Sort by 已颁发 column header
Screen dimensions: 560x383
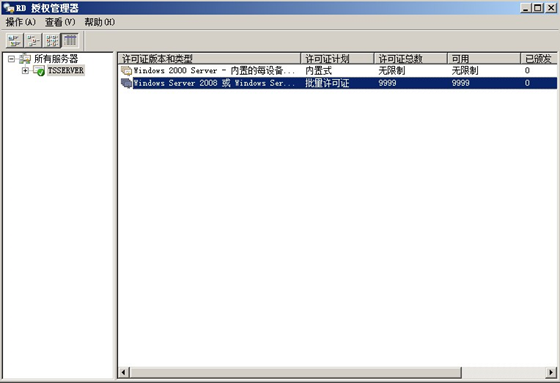tap(539, 59)
